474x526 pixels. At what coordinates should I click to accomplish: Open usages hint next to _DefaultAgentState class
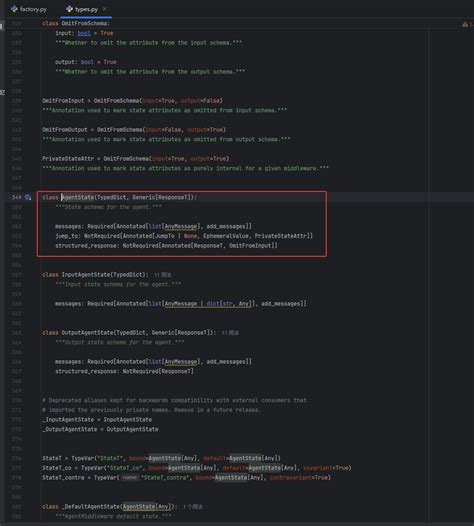[193, 507]
